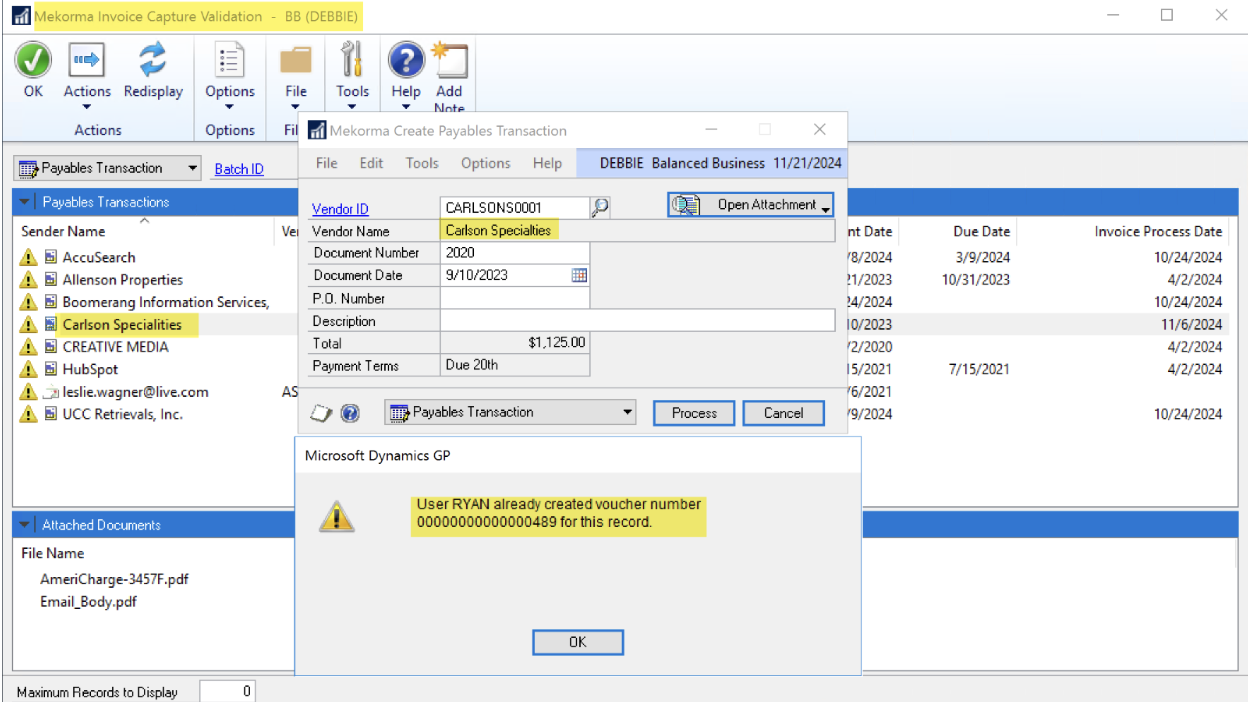Sort by Due Date column header
Screen dimensions: 1248x702
coord(981,231)
